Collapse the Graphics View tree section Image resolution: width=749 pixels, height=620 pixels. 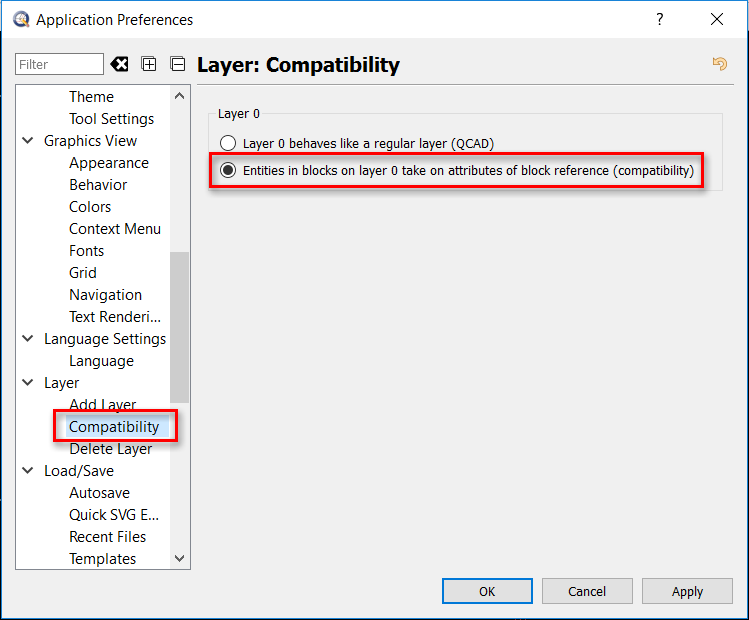pos(28,140)
